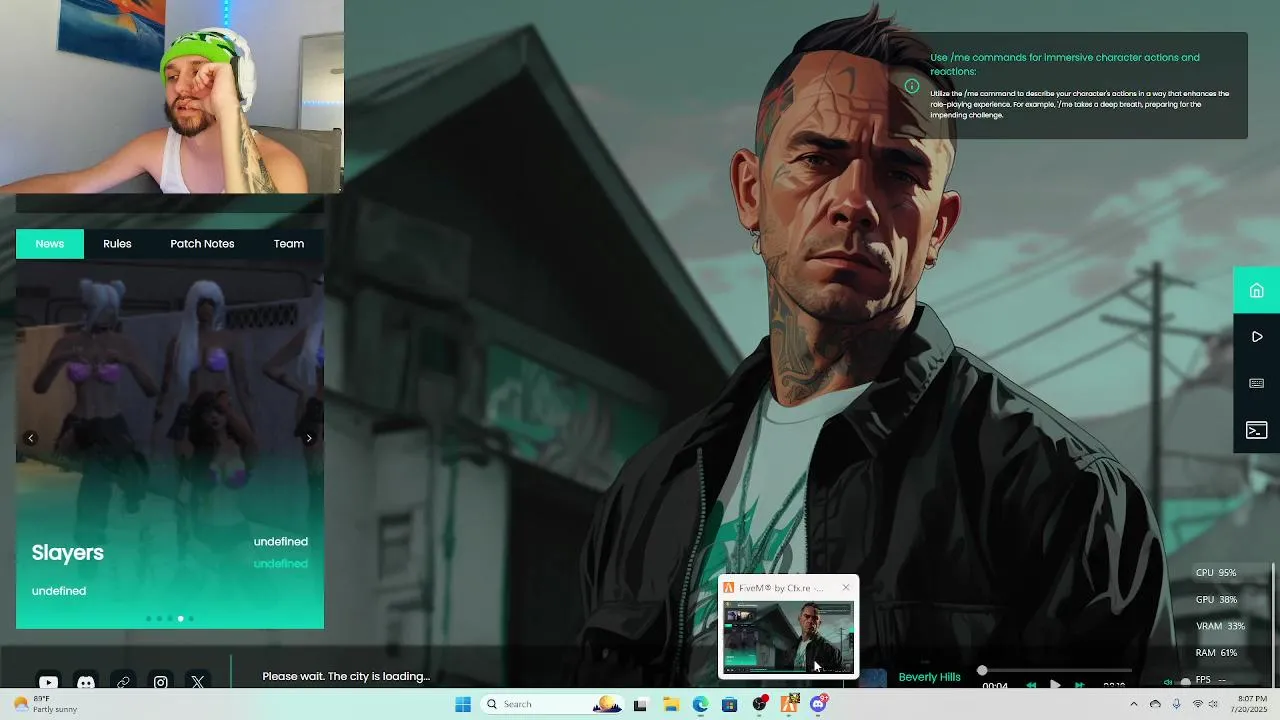Click the CPU 95% usage readout
The width and height of the screenshot is (1280, 720).
[1216, 573]
